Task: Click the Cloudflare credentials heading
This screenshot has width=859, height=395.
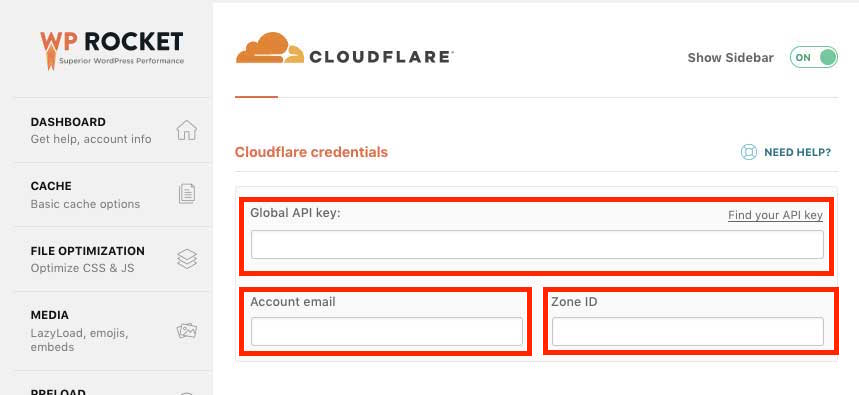Action: coord(311,152)
